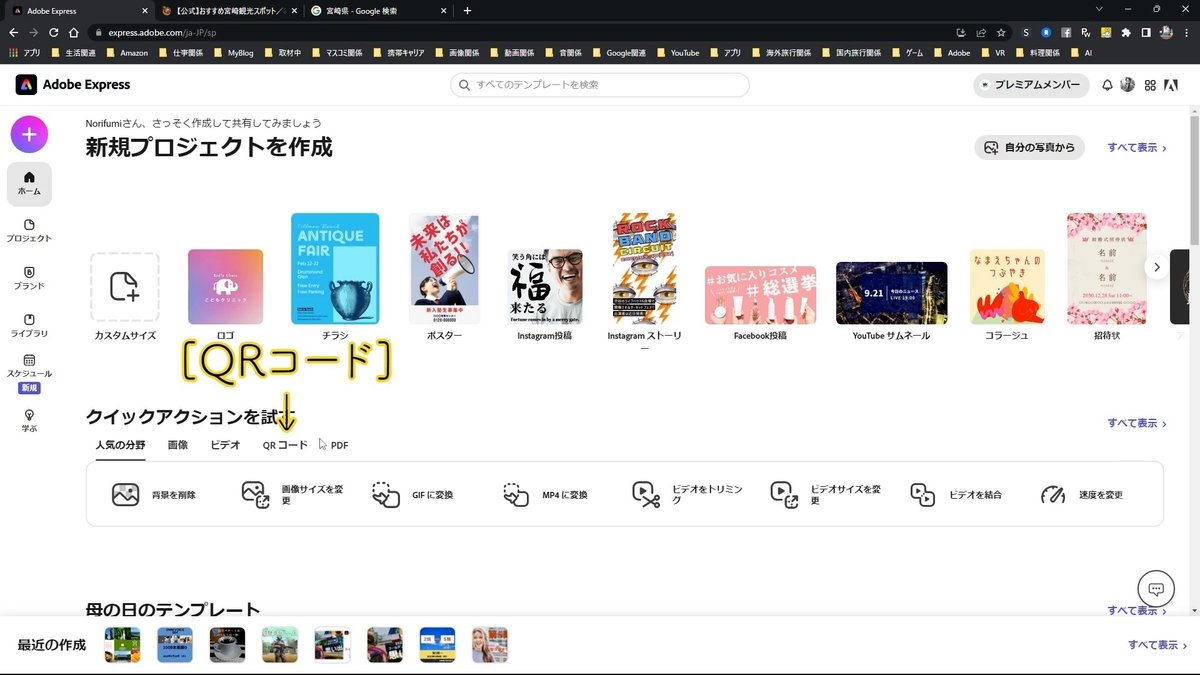Choose ビデオをトリミング quick action
1200x675 pixels.
pos(688,494)
